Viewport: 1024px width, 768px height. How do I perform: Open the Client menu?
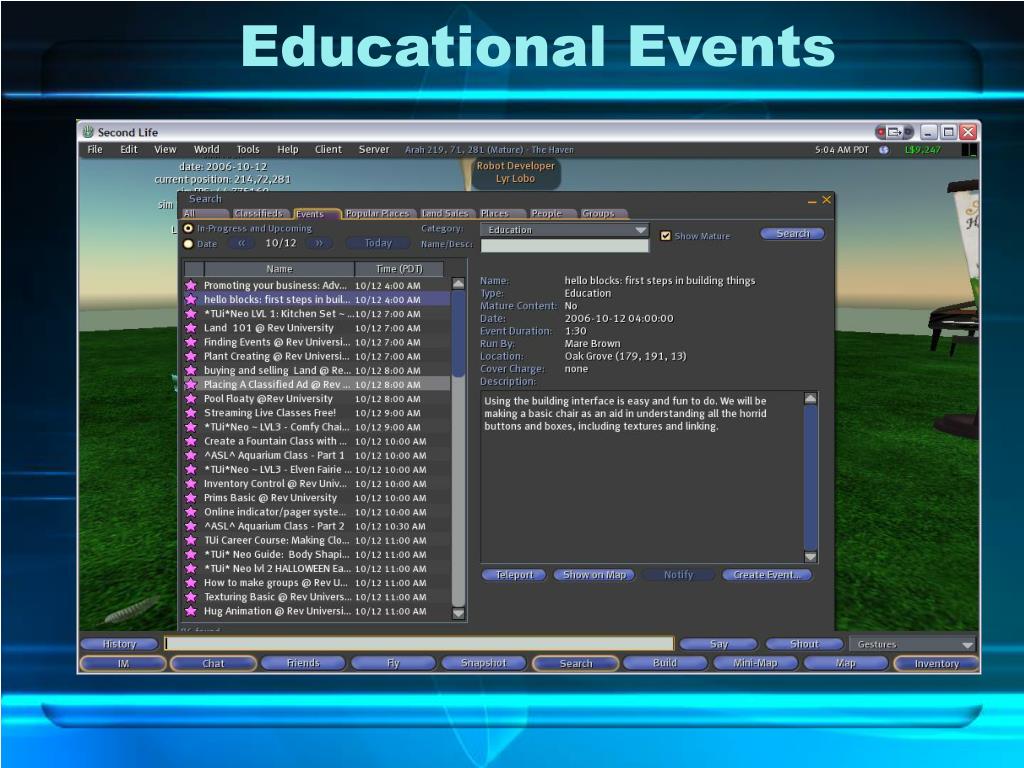(x=328, y=150)
